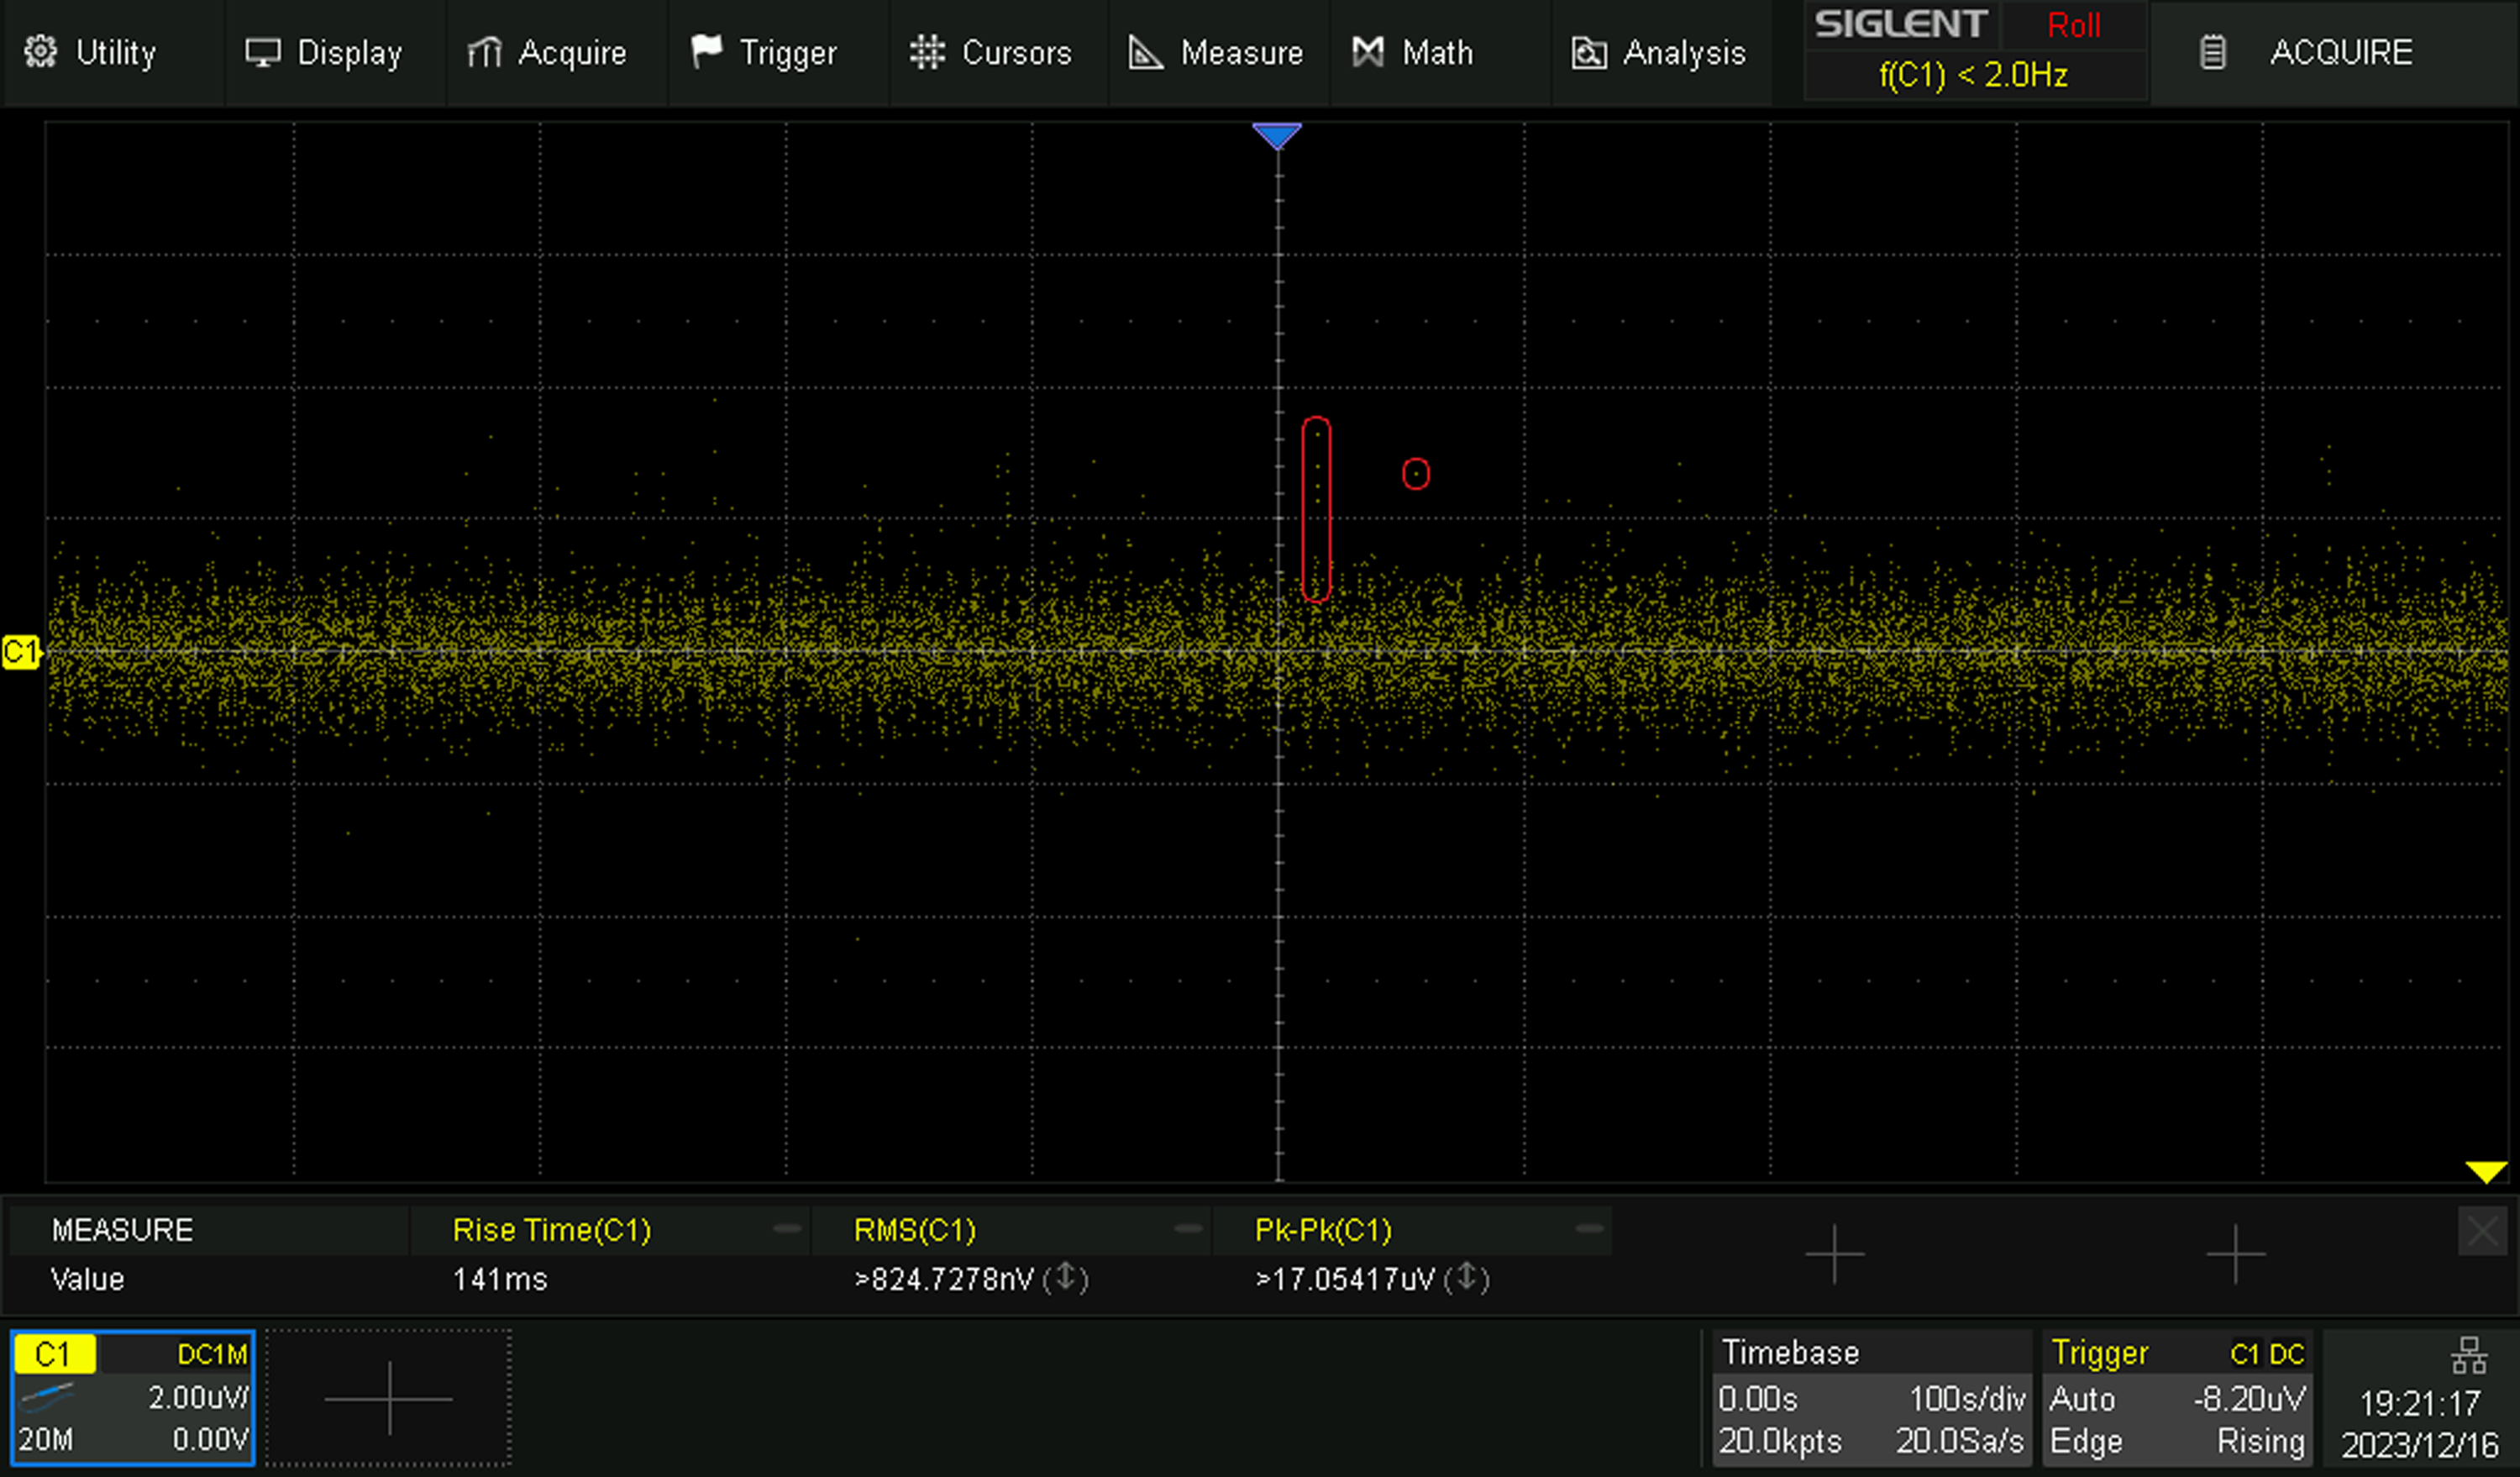Viewport: 2520px width, 1477px height.
Task: Open the Analysis menu
Action: [x=1662, y=52]
